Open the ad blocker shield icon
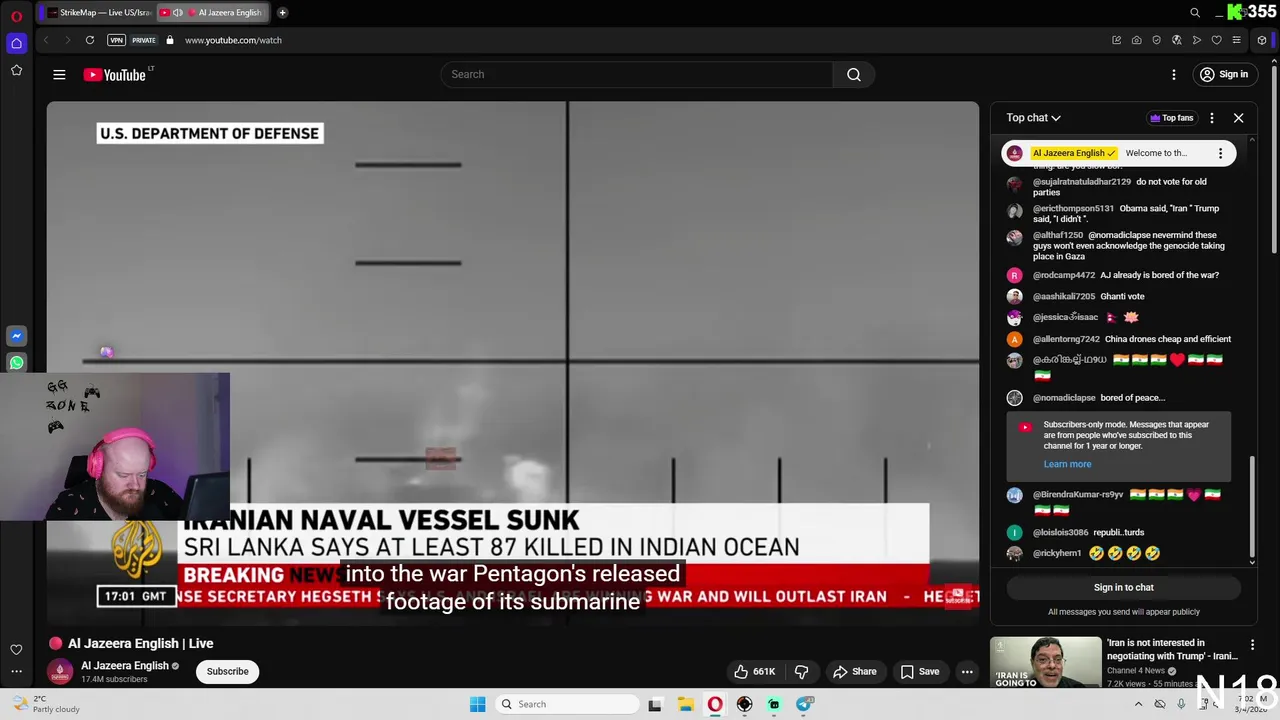Image resolution: width=1280 pixels, height=720 pixels. pos(1156,40)
